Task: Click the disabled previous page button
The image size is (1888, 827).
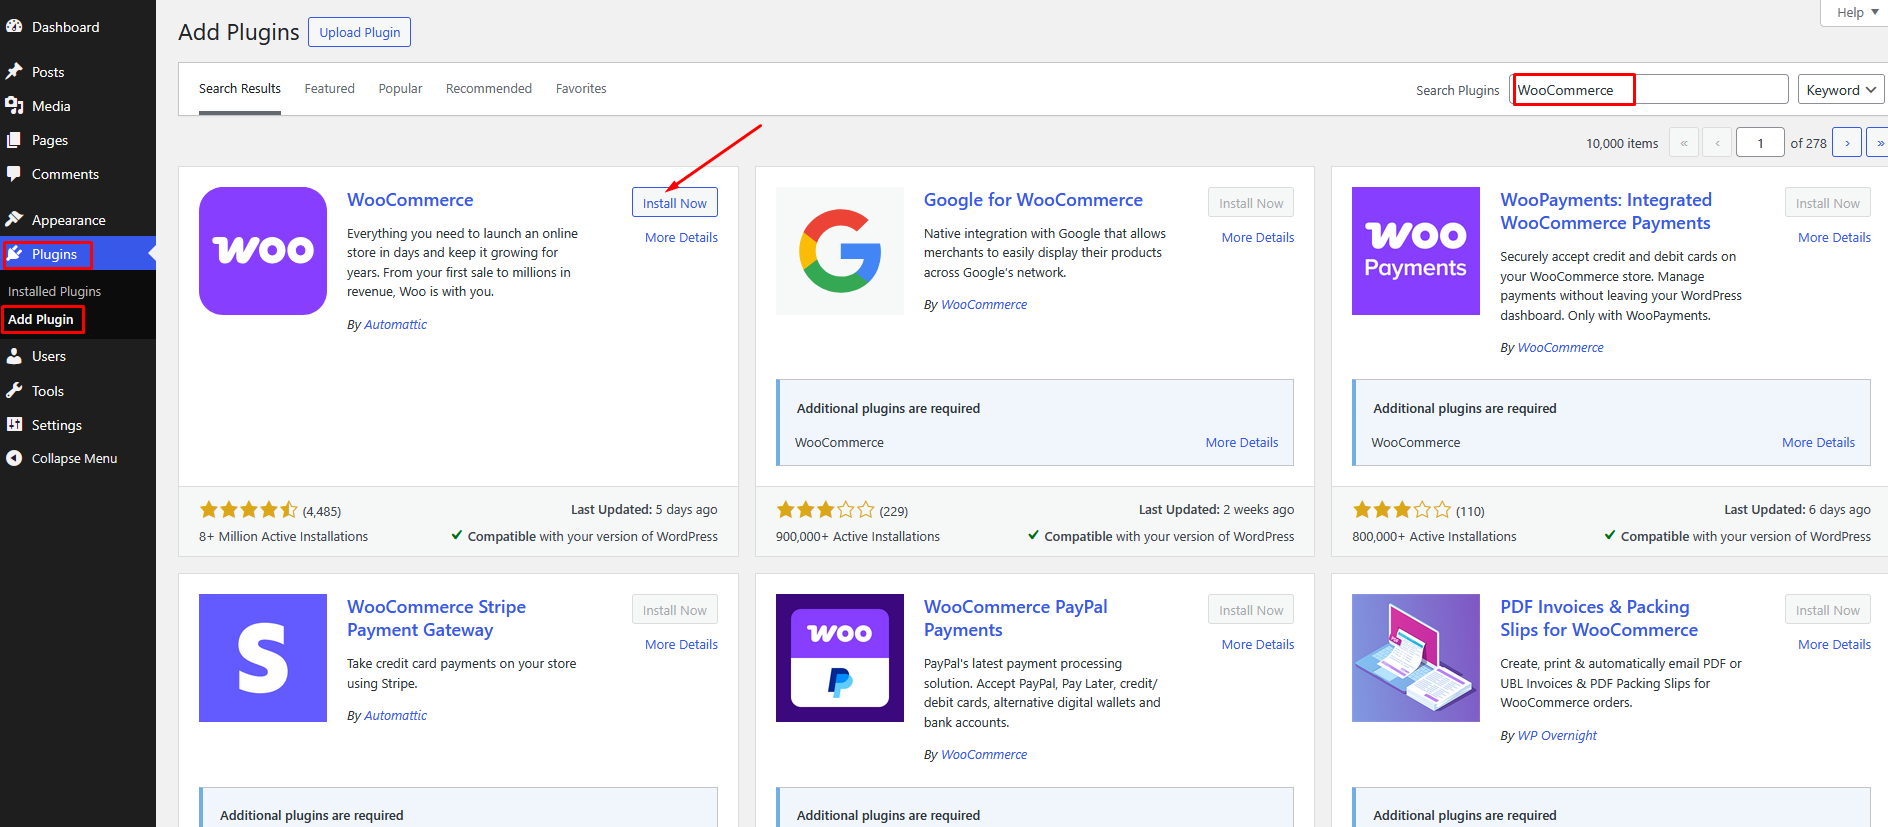Action: (1717, 143)
